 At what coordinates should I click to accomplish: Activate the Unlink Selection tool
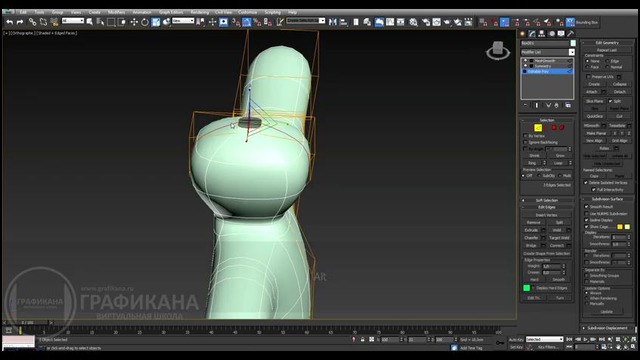coord(43,22)
